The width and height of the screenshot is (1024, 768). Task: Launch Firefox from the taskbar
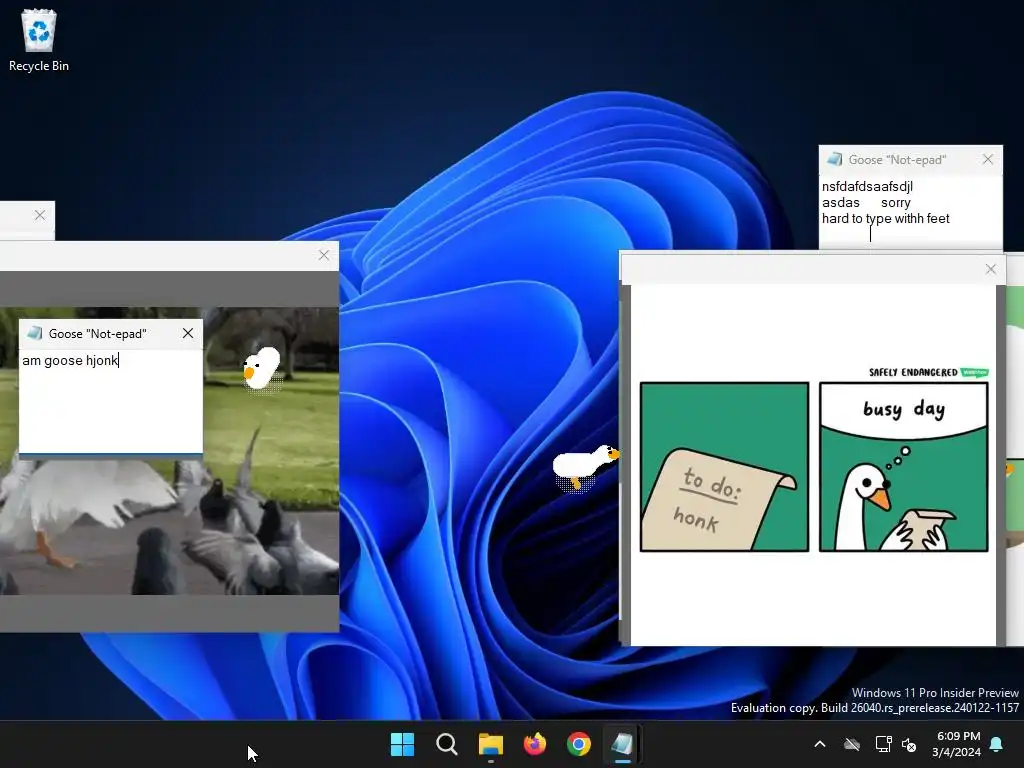click(x=535, y=744)
